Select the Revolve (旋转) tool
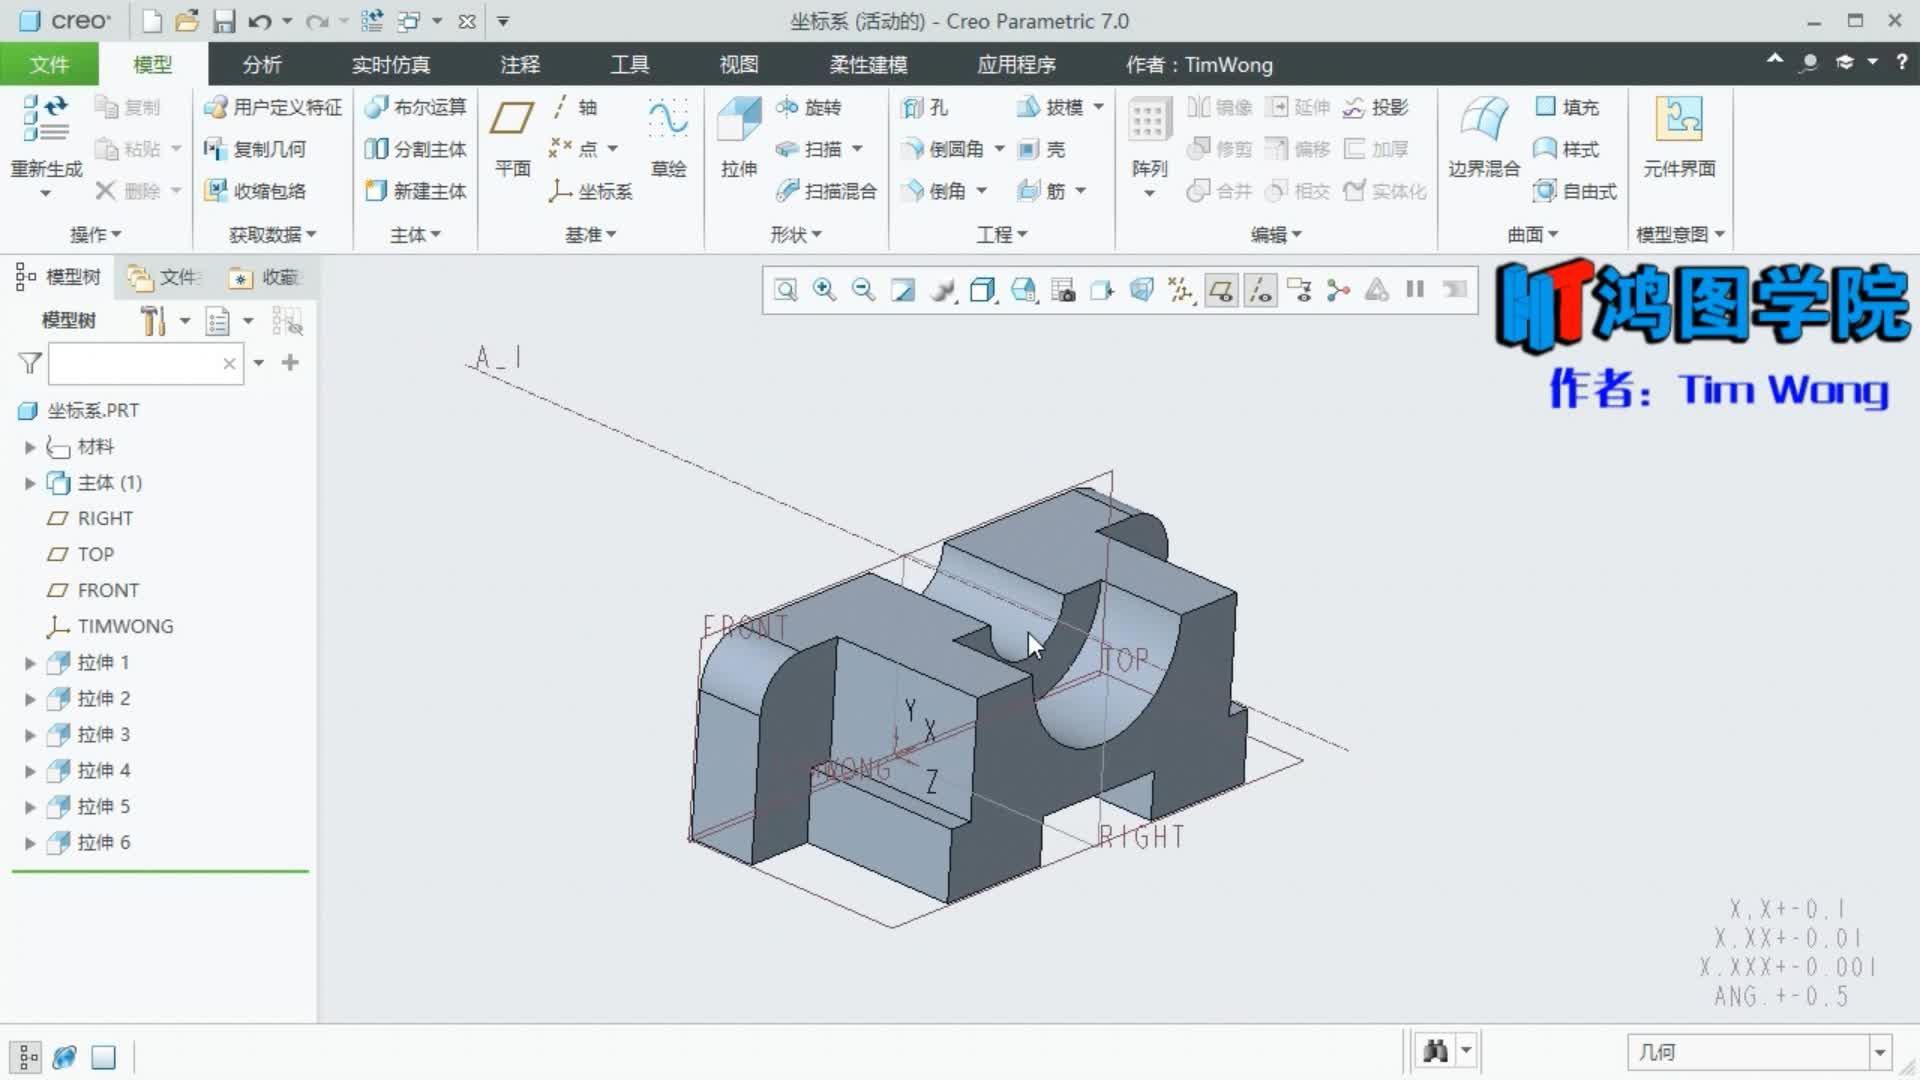The width and height of the screenshot is (1920, 1080). pos(810,107)
